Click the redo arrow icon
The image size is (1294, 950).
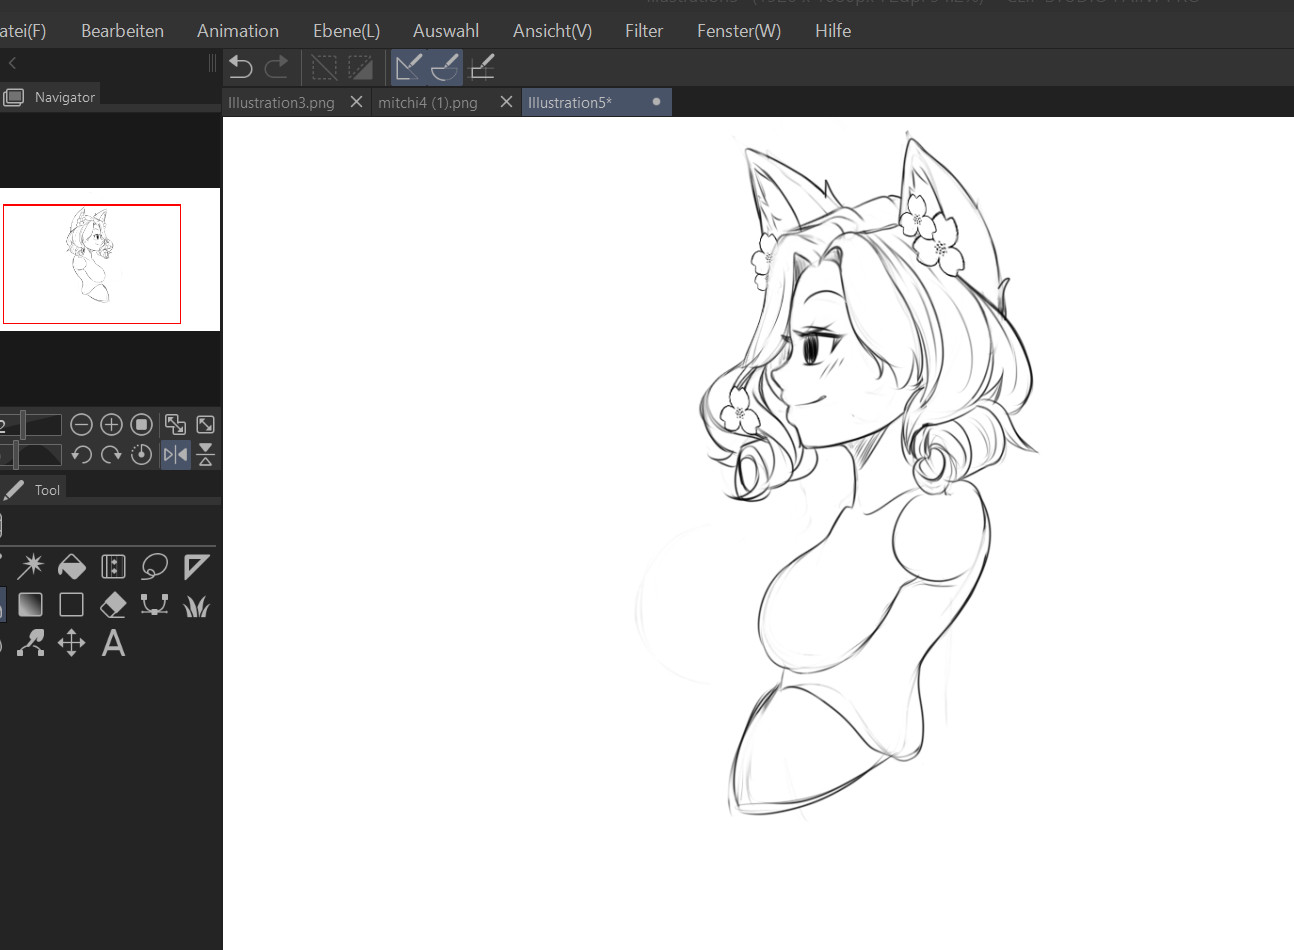276,67
